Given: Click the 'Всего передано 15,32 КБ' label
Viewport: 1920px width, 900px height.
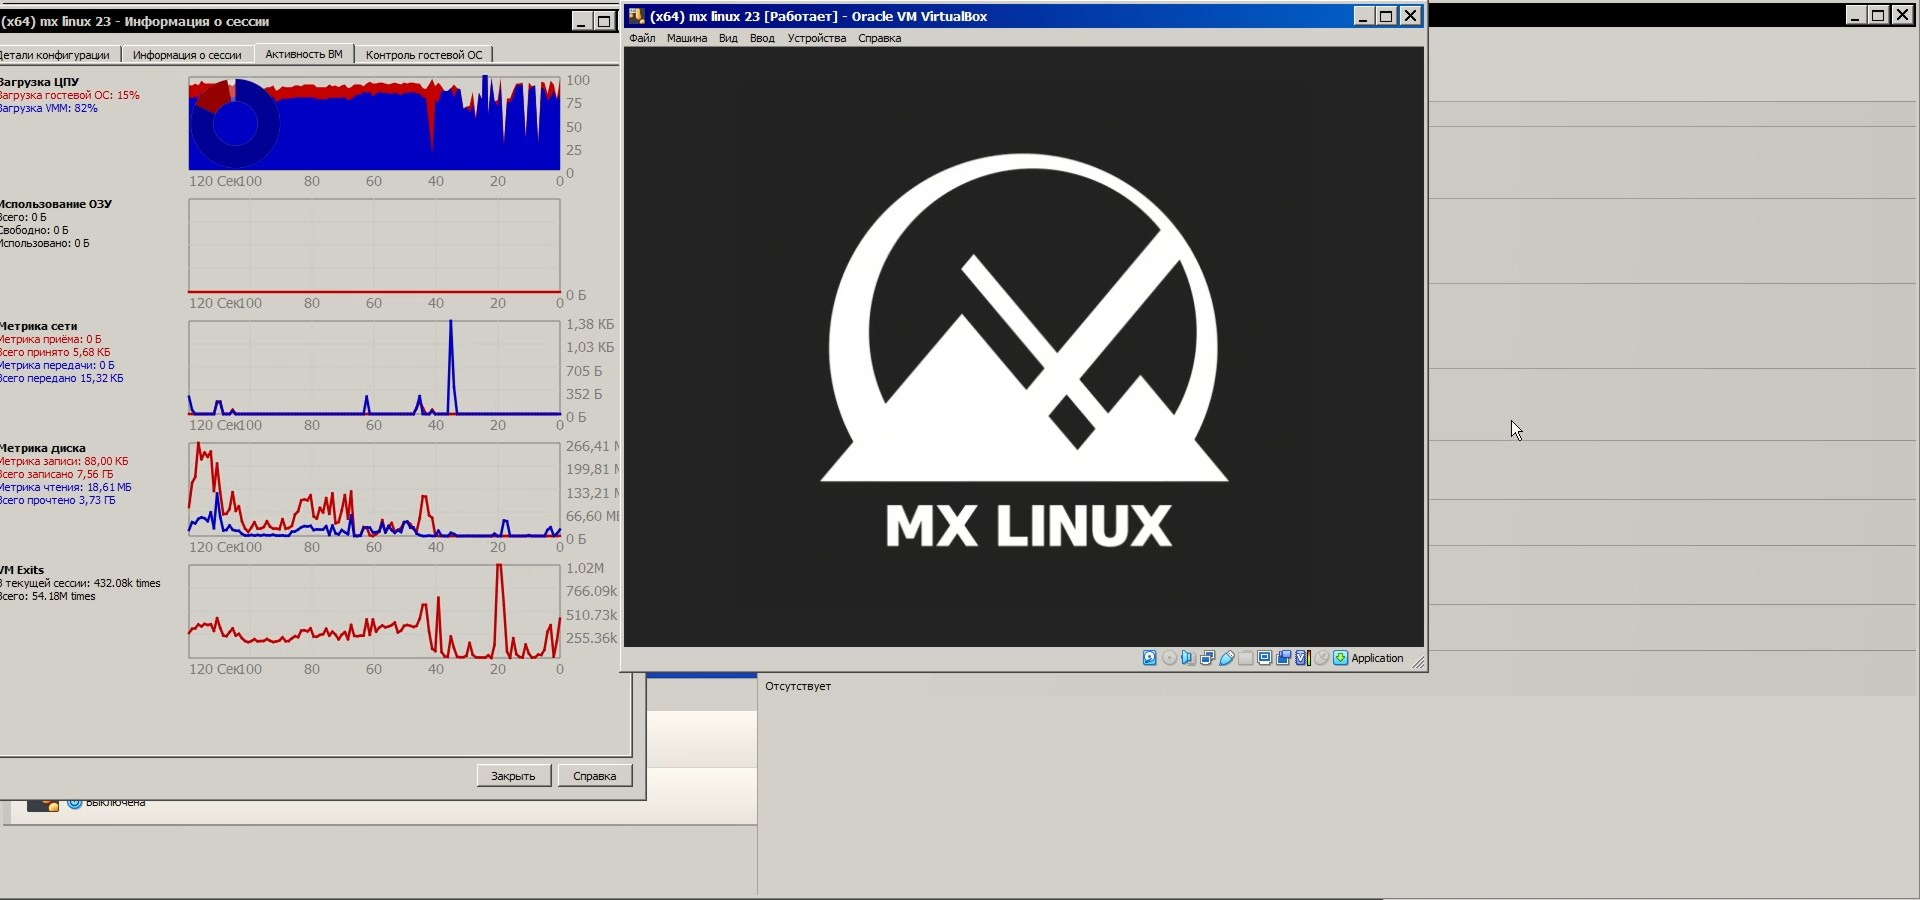Looking at the screenshot, I should click(x=62, y=378).
